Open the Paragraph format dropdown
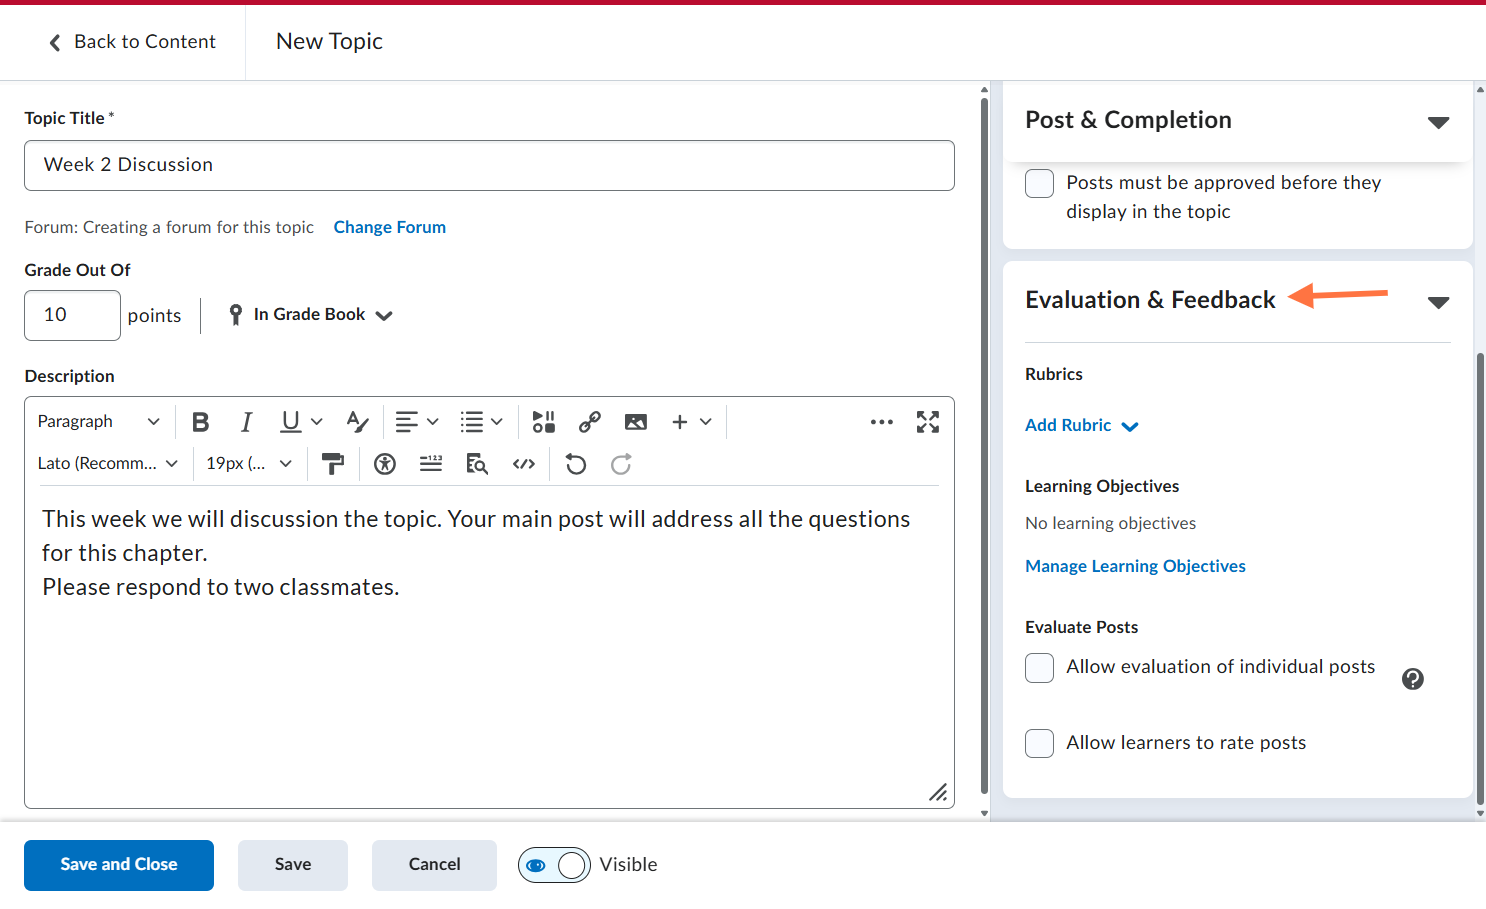Viewport: 1486px width, 909px height. [x=98, y=422]
